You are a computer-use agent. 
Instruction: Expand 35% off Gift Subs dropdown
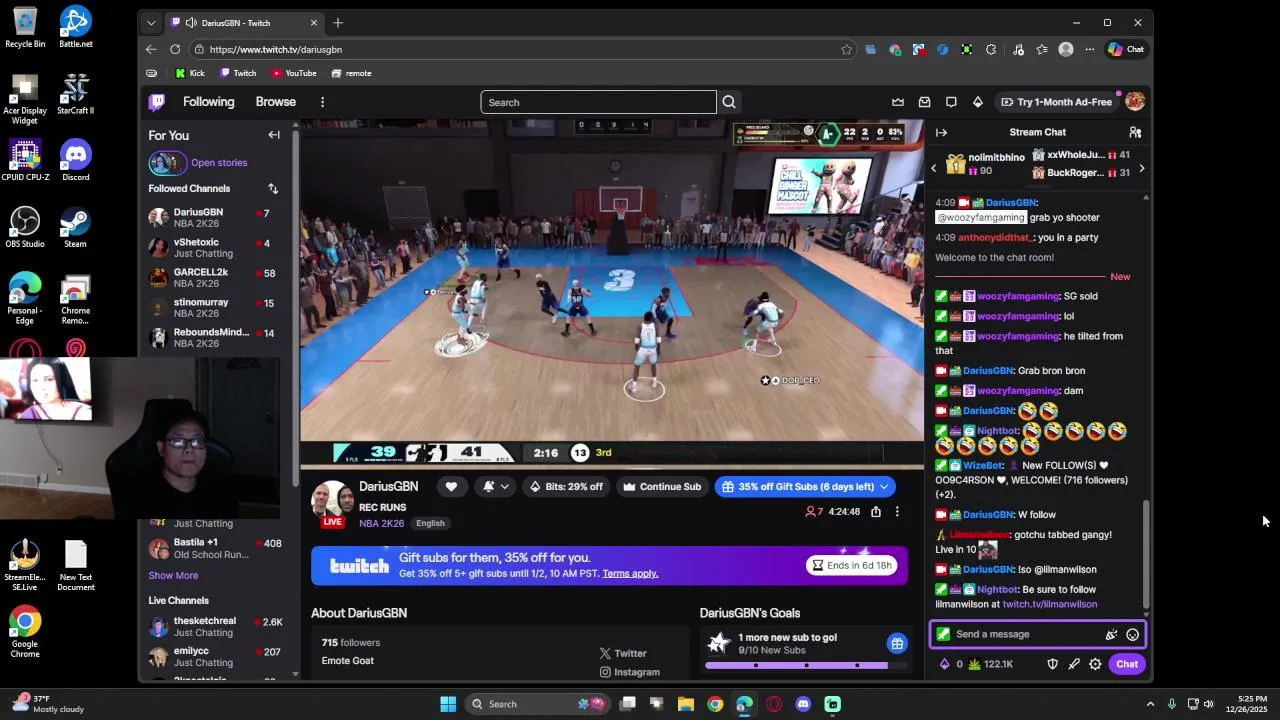point(884,487)
